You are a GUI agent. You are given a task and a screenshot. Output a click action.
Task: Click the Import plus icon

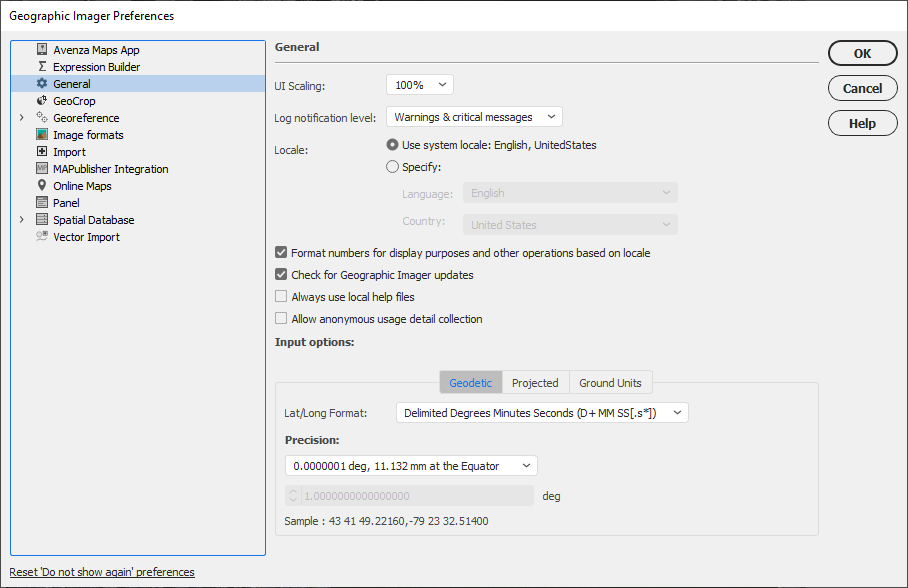[42, 151]
